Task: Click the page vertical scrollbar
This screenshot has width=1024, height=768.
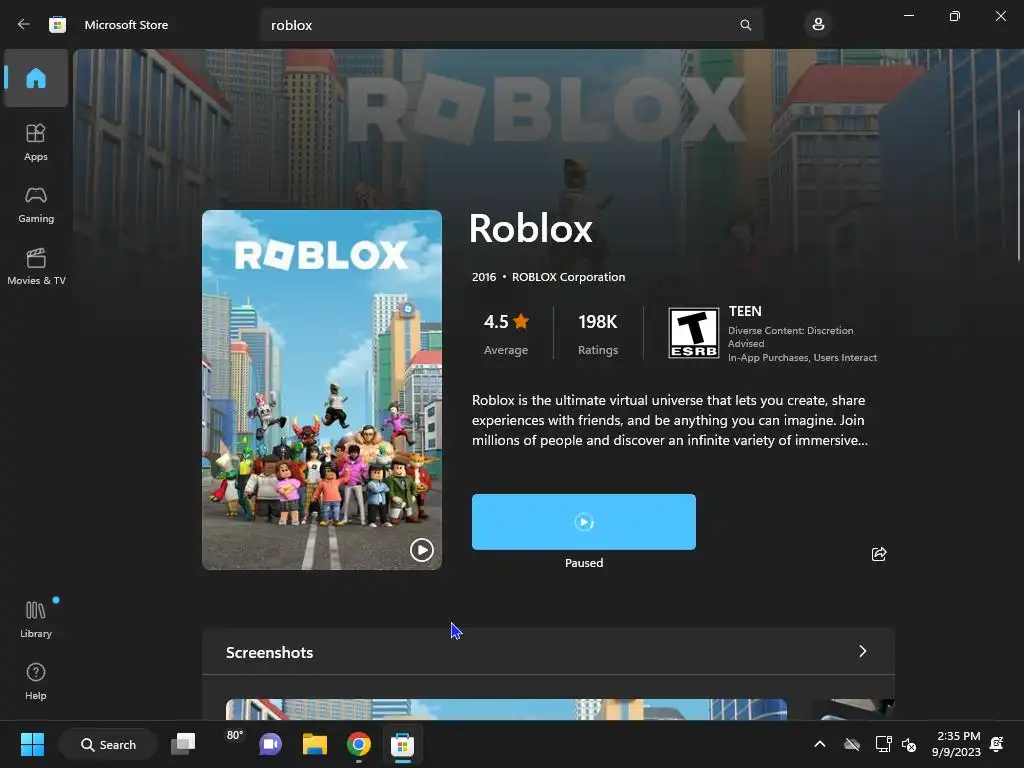Action: point(1019,186)
